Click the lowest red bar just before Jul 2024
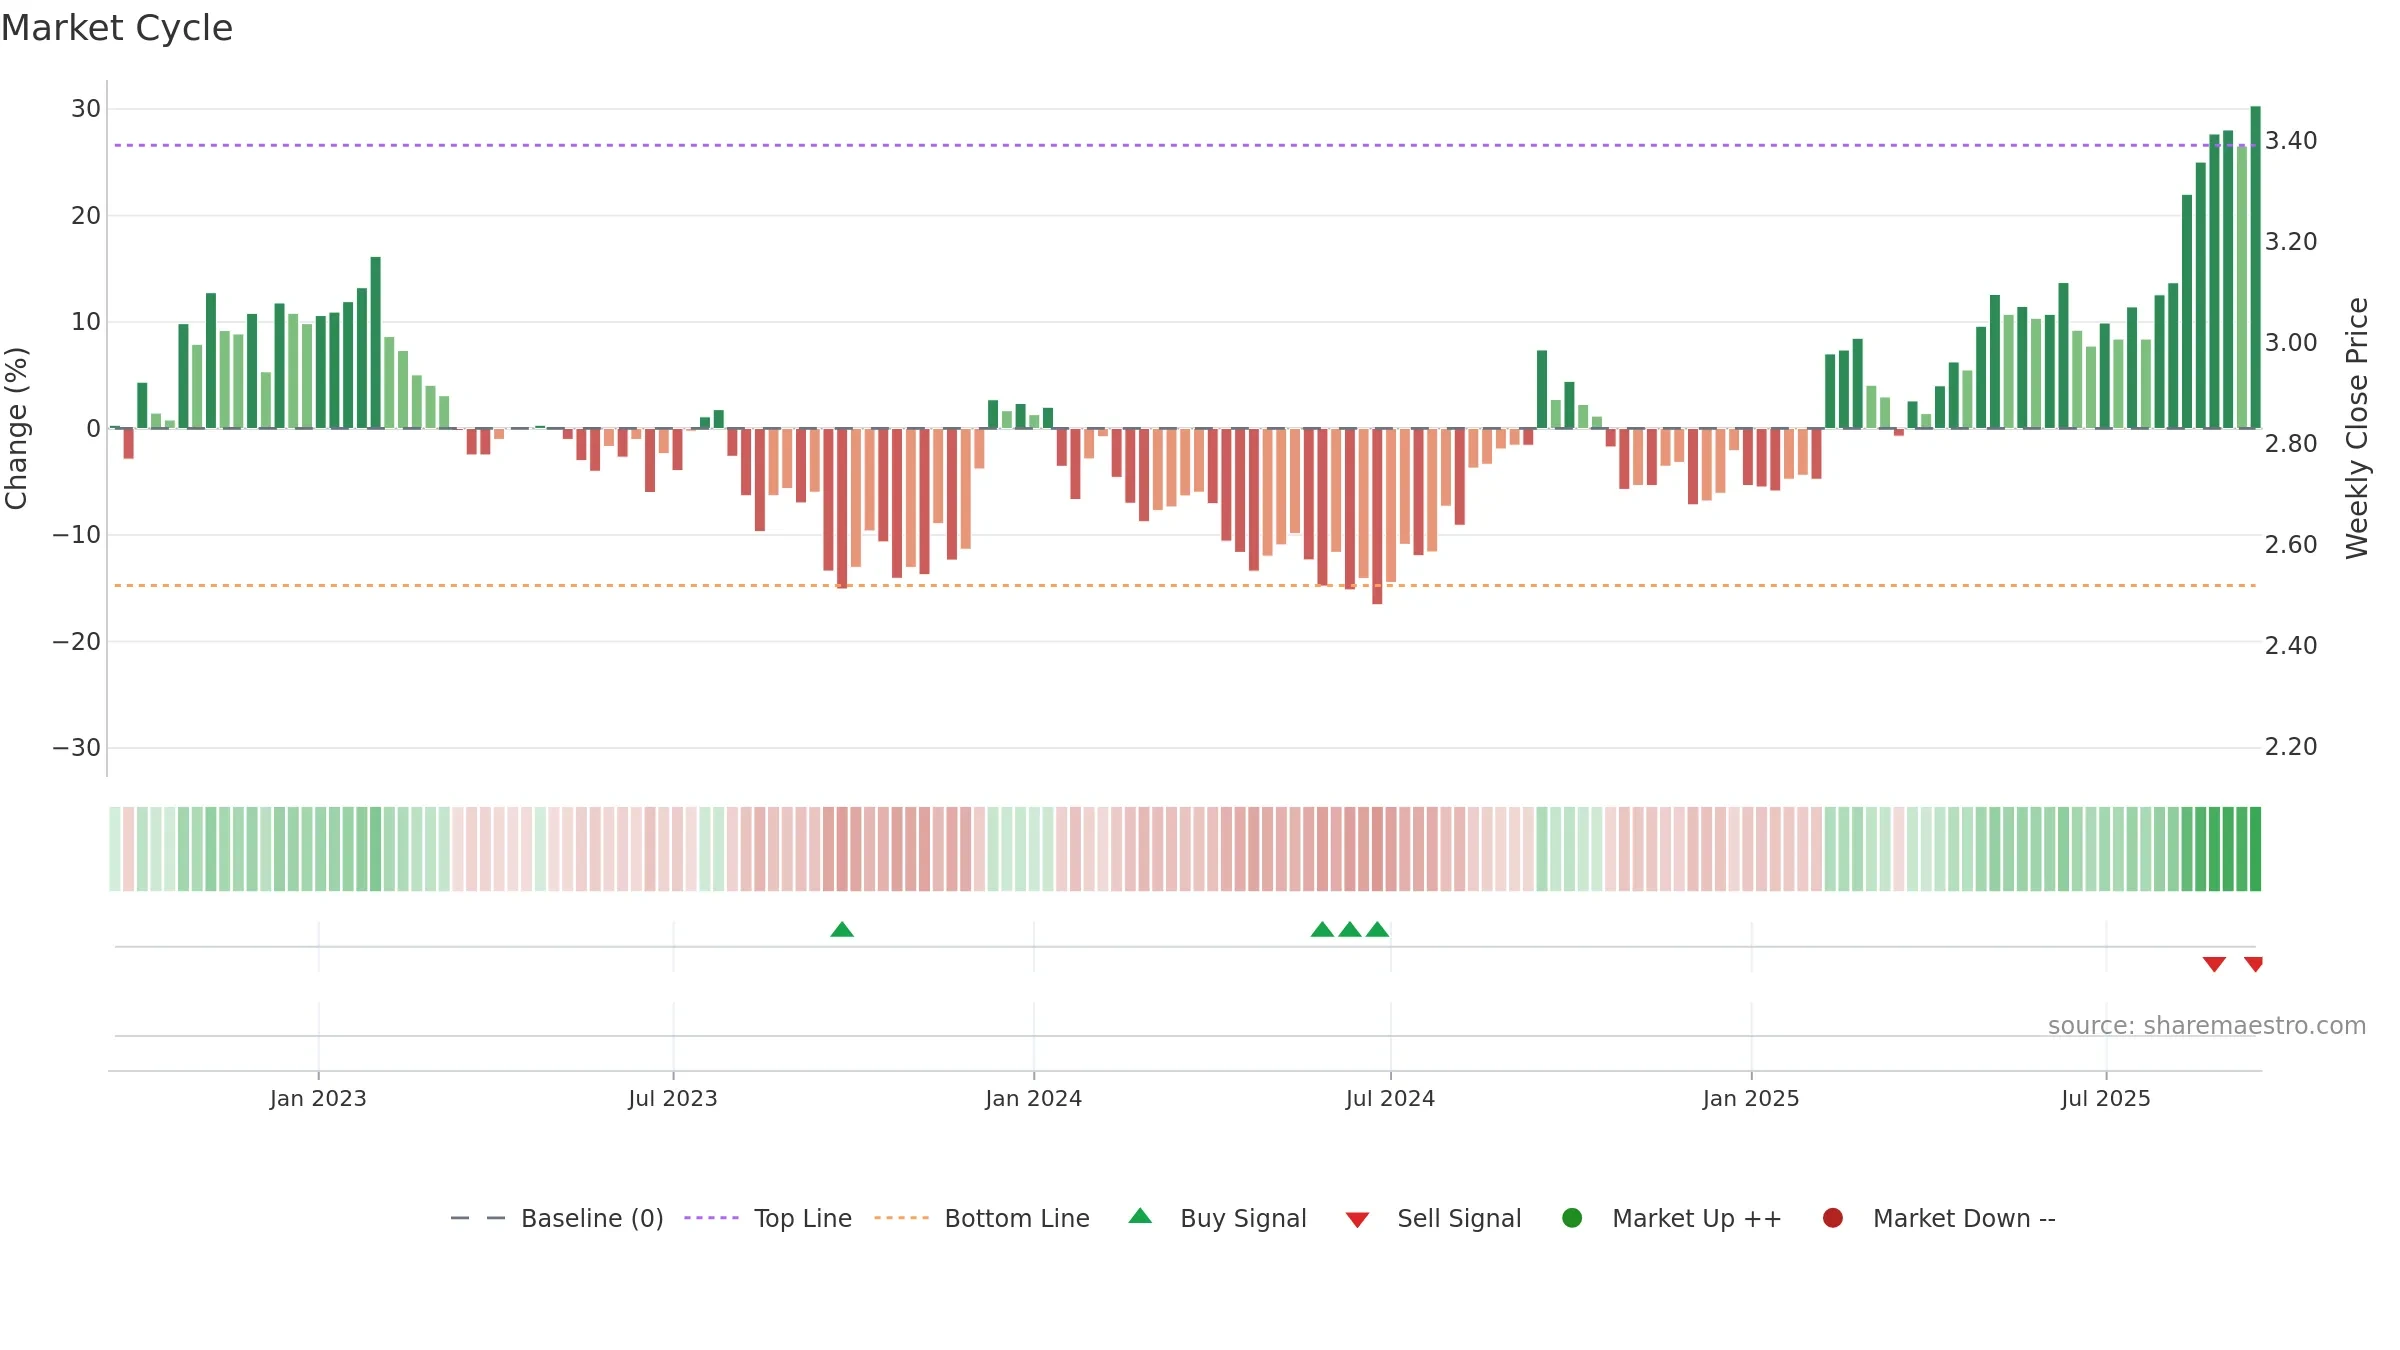The width and height of the screenshot is (2400, 1350). tap(1377, 516)
